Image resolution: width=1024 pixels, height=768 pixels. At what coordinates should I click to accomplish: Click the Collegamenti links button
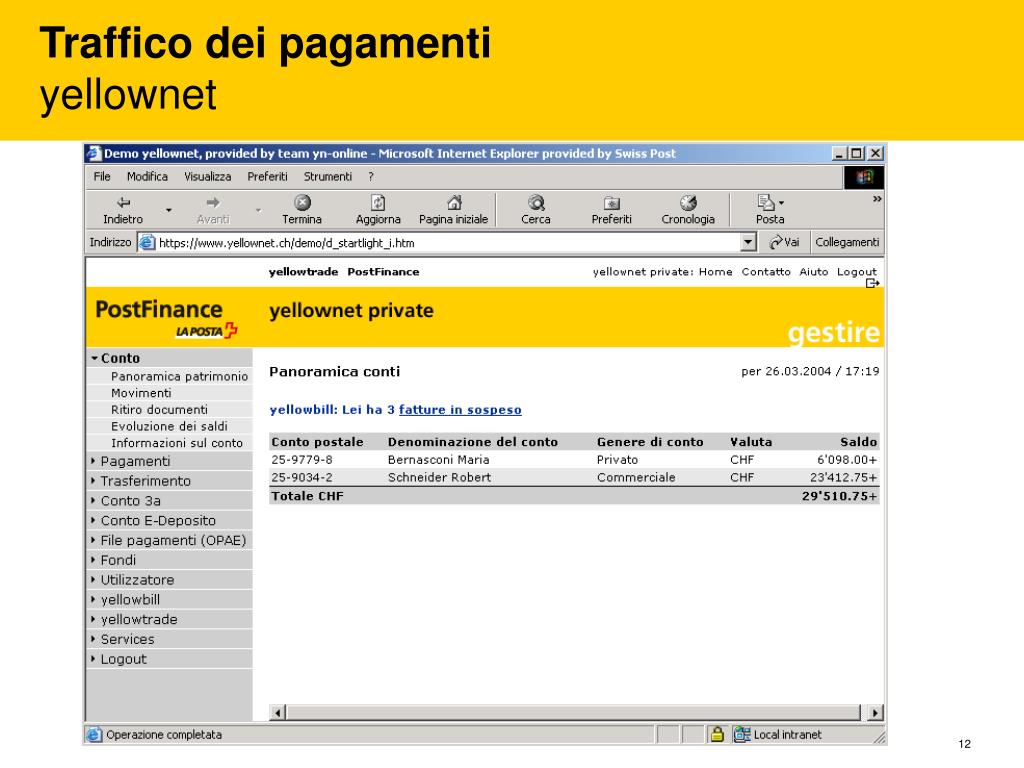pos(847,242)
